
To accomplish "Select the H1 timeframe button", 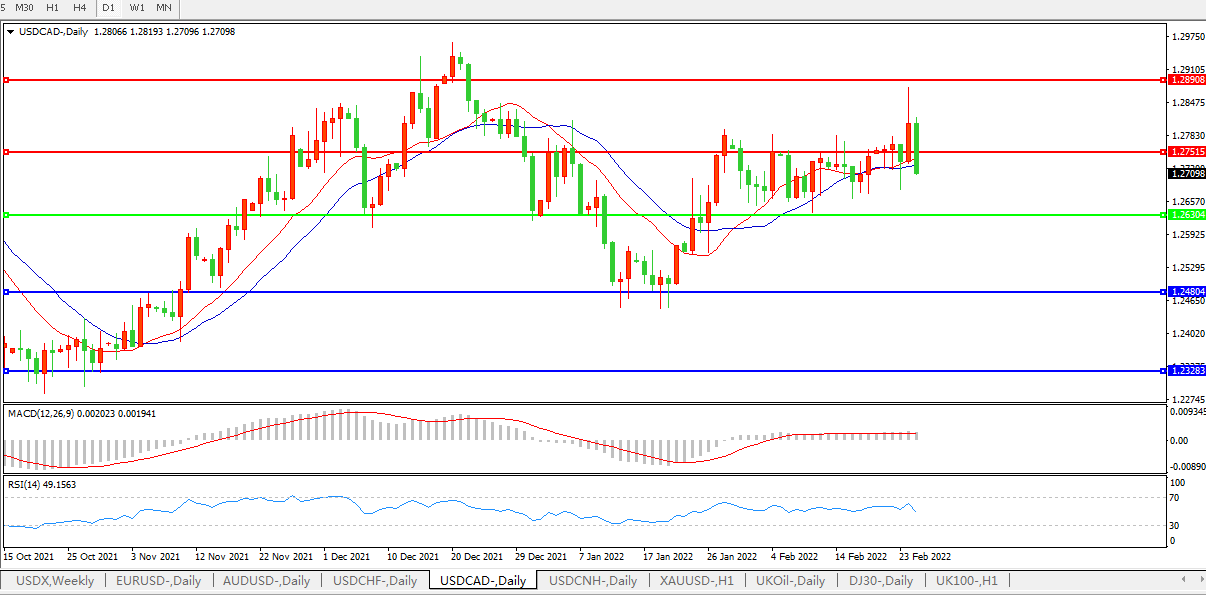I will point(53,8).
